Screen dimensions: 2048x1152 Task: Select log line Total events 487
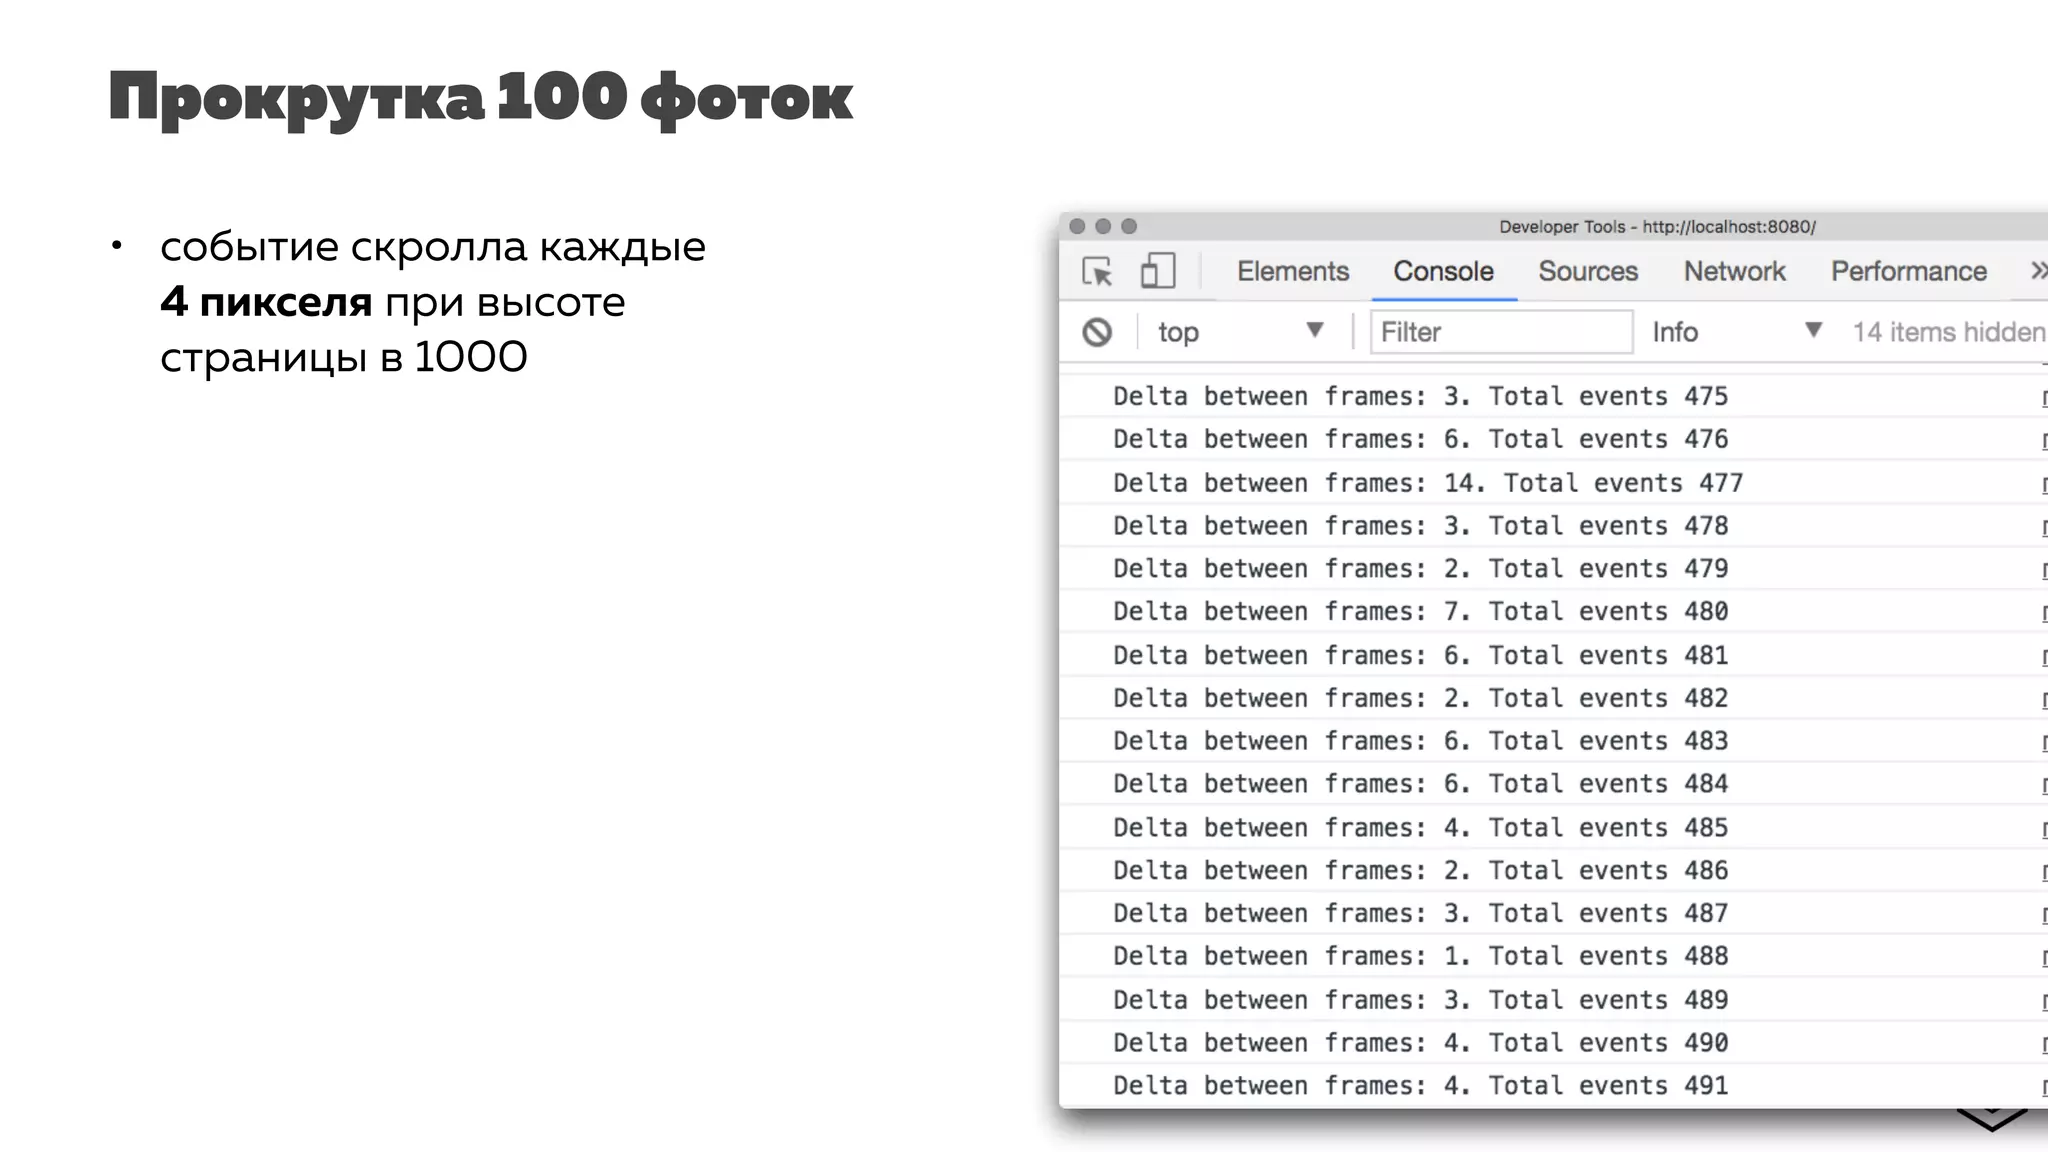(x=1553, y=914)
